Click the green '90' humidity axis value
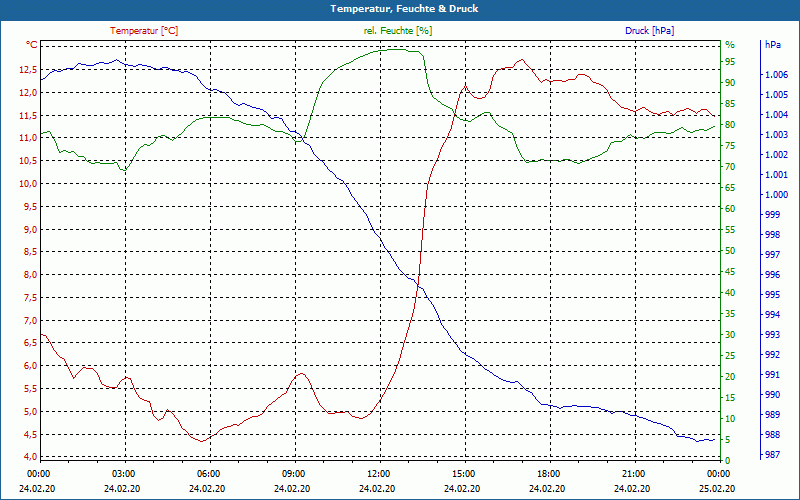This screenshot has width=800, height=500. [x=730, y=83]
